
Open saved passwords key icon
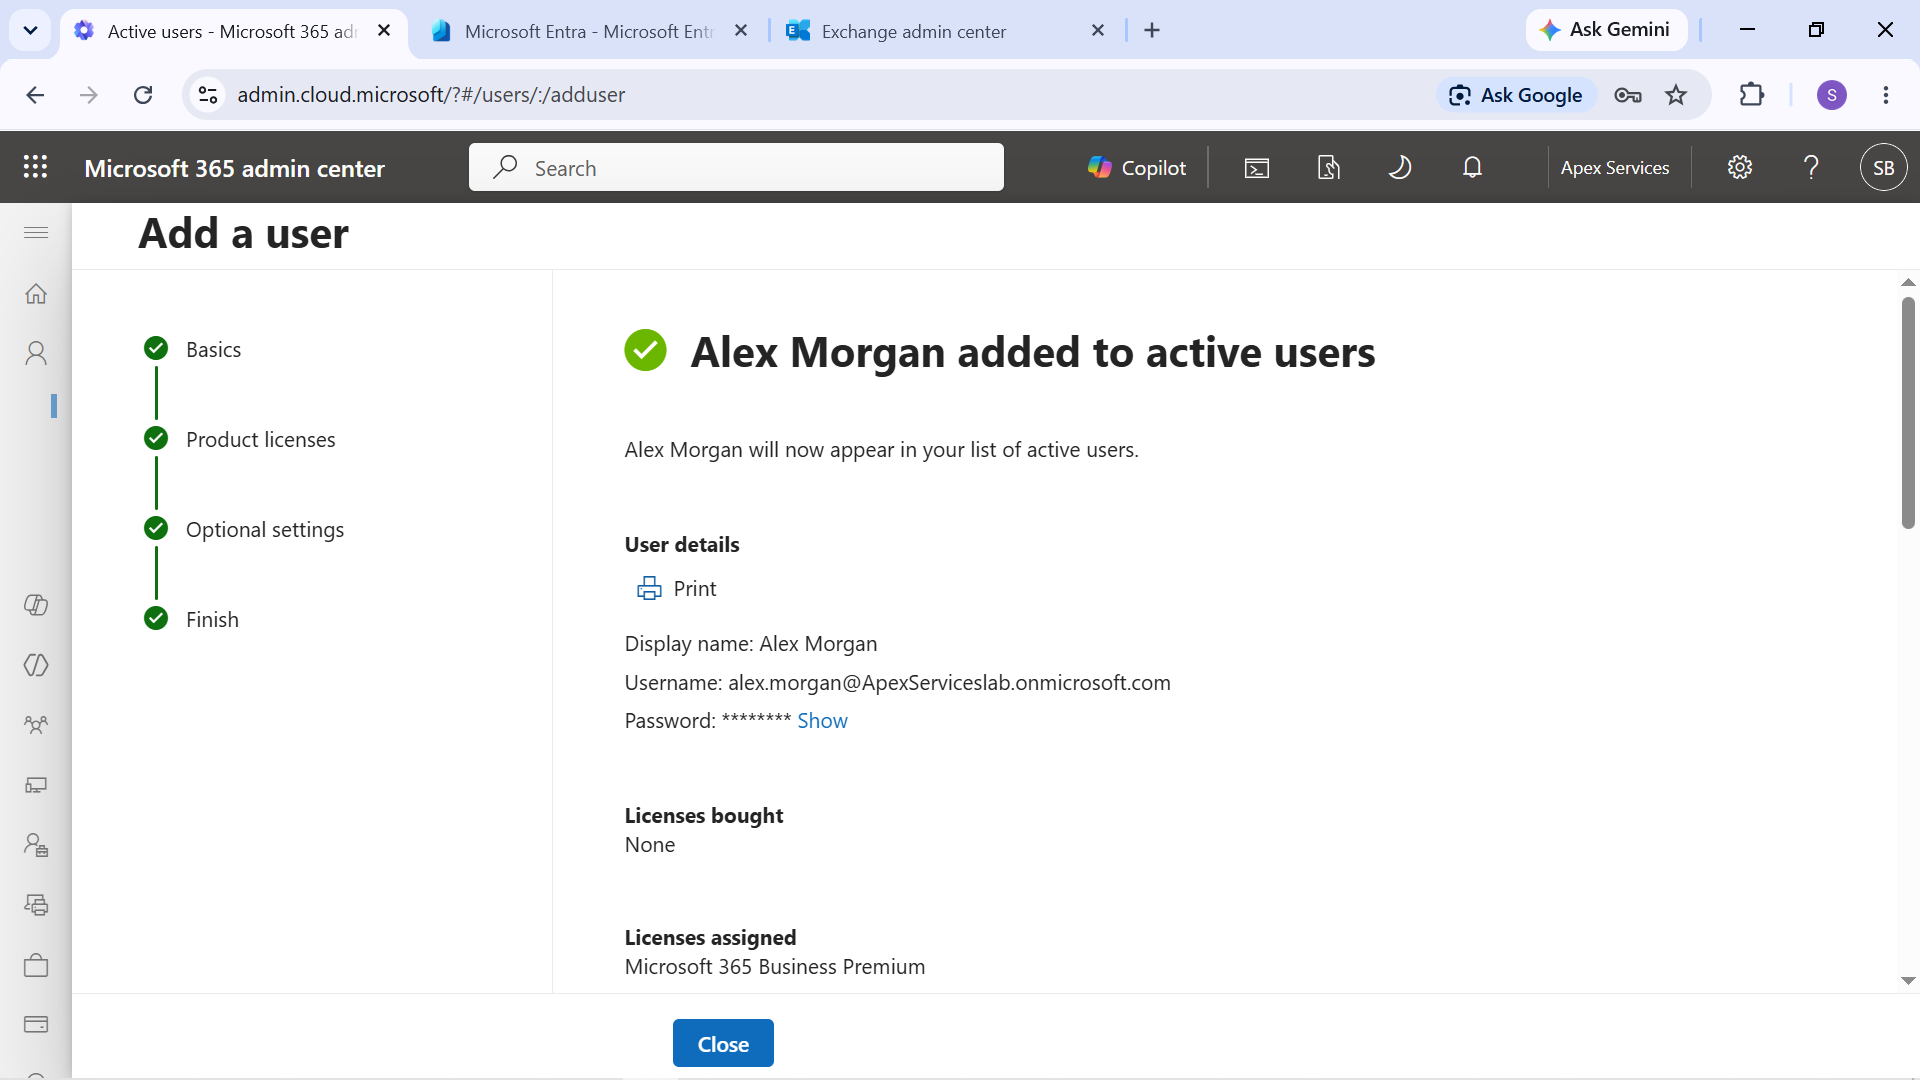1628,95
